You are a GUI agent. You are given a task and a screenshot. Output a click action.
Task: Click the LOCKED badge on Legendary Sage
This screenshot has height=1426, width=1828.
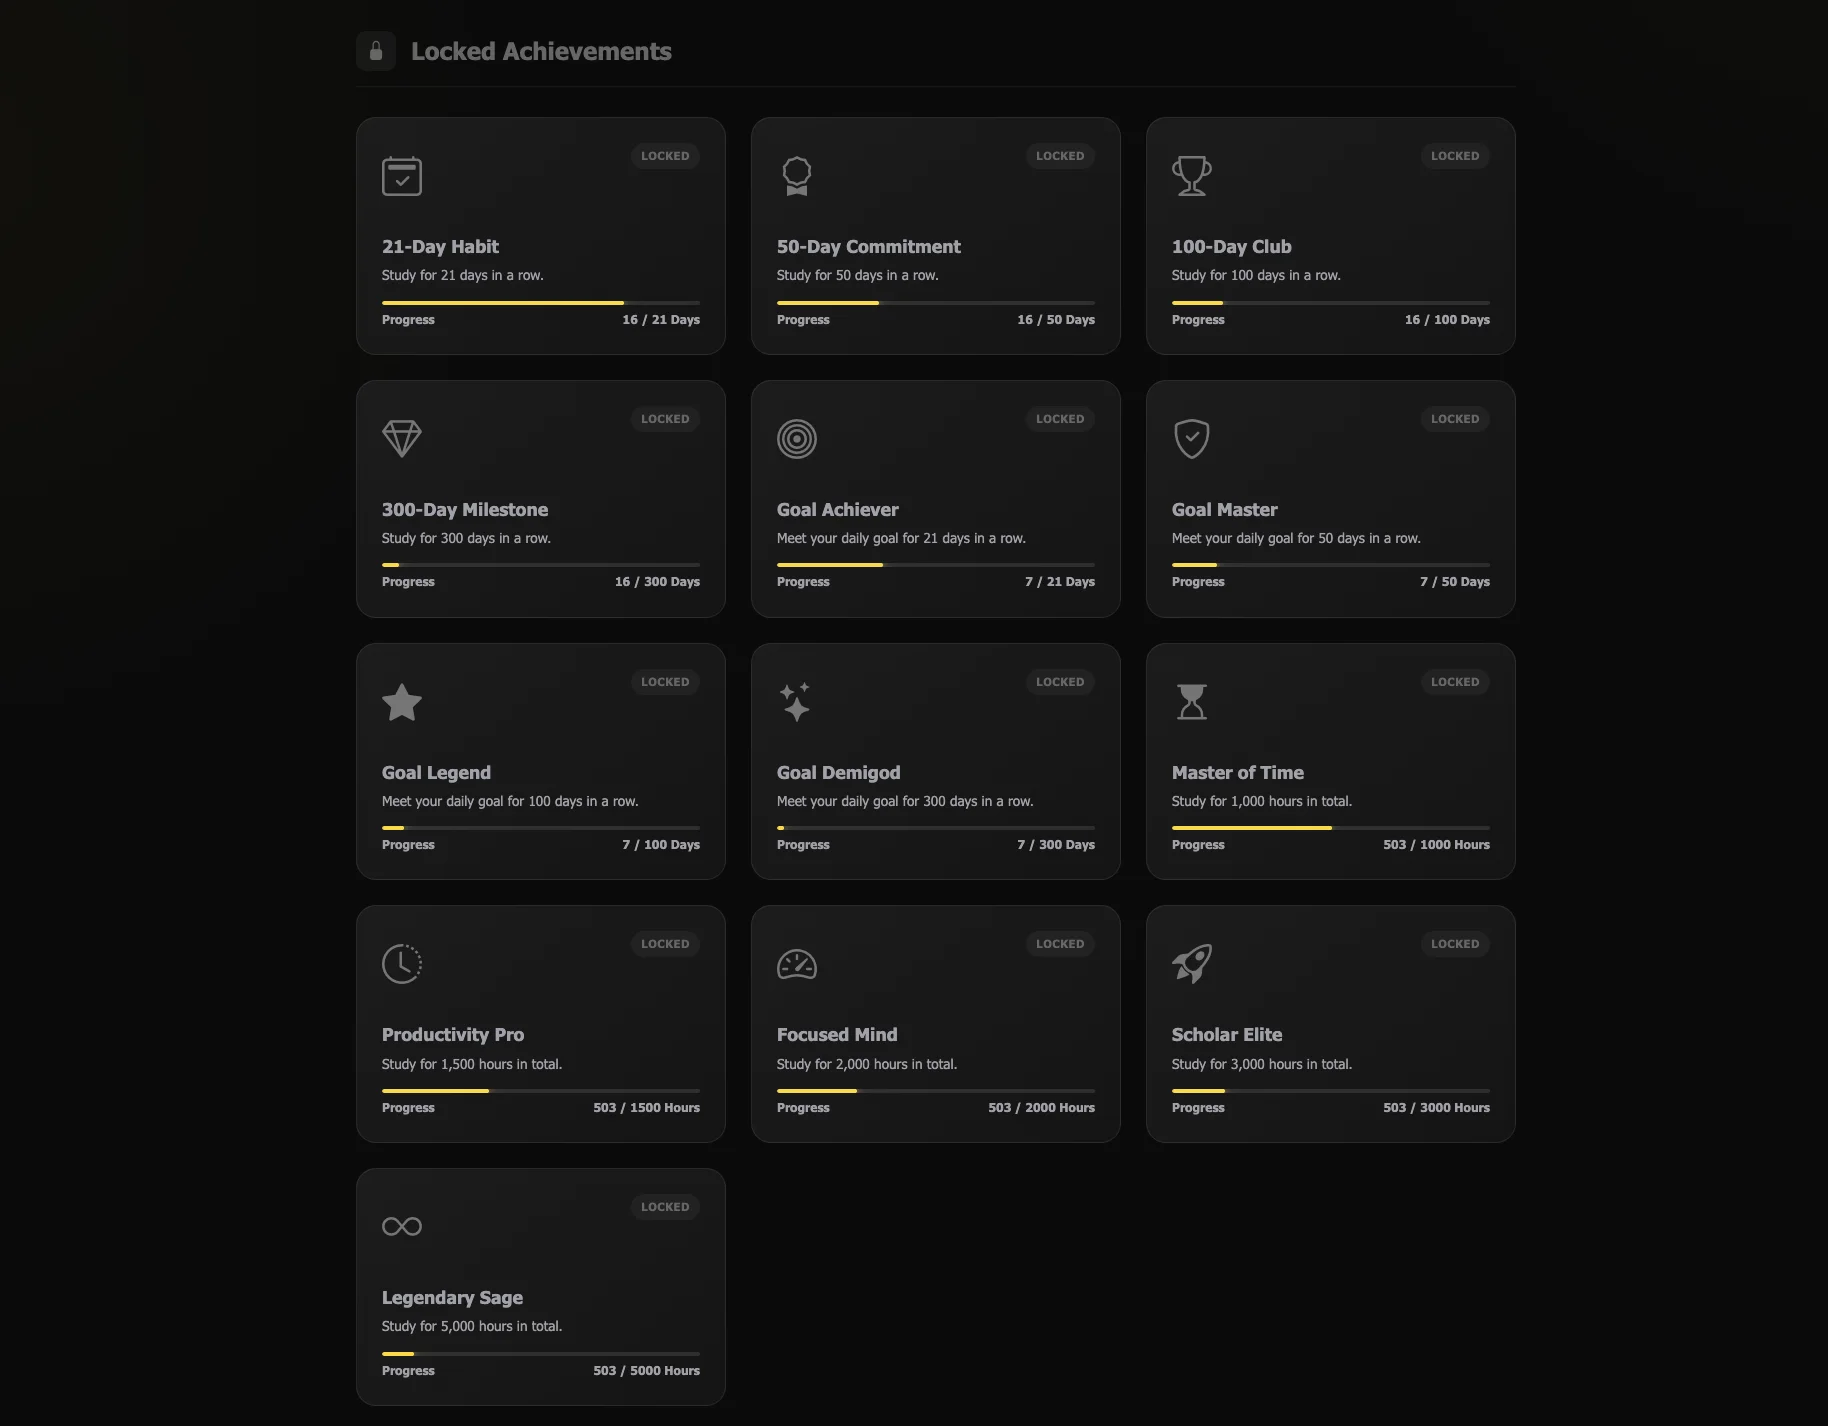pyautogui.click(x=665, y=1207)
